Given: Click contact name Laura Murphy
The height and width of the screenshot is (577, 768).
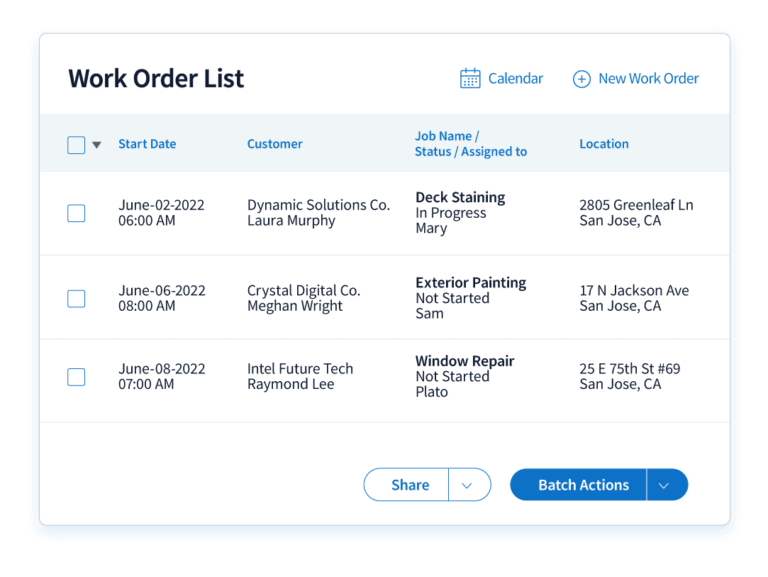Looking at the screenshot, I should tap(291, 220).
